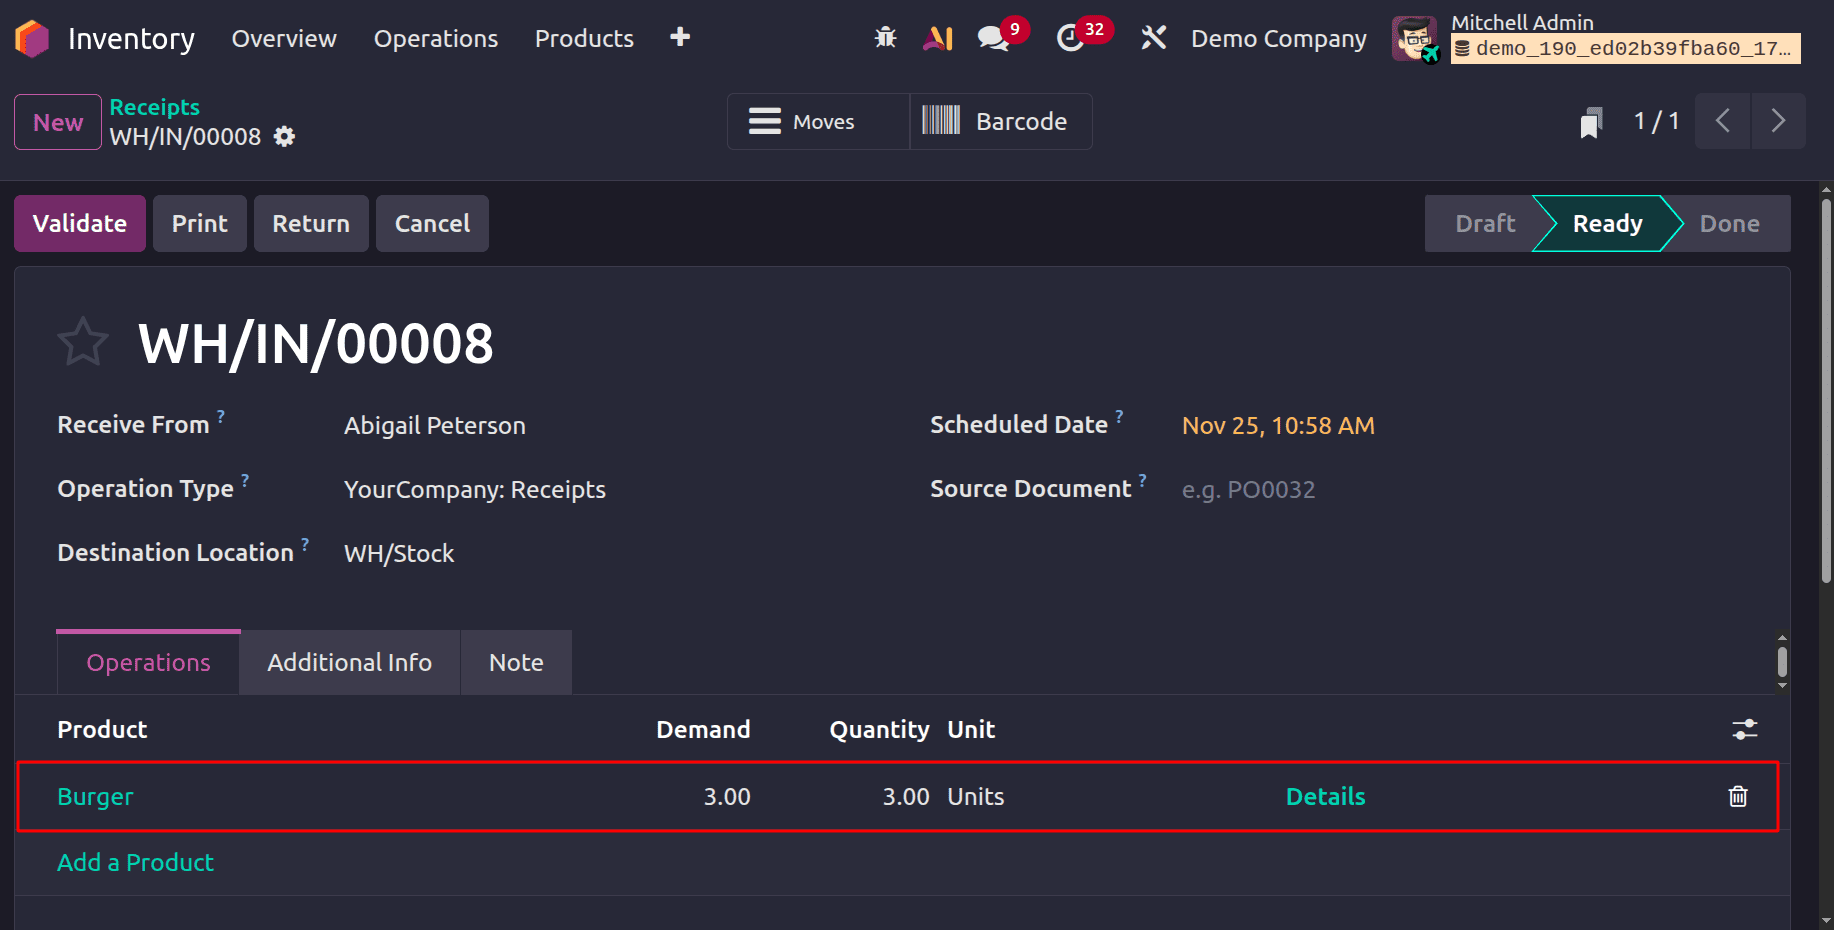Delete the Burger line with the trash icon
This screenshot has width=1834, height=930.
click(x=1737, y=796)
